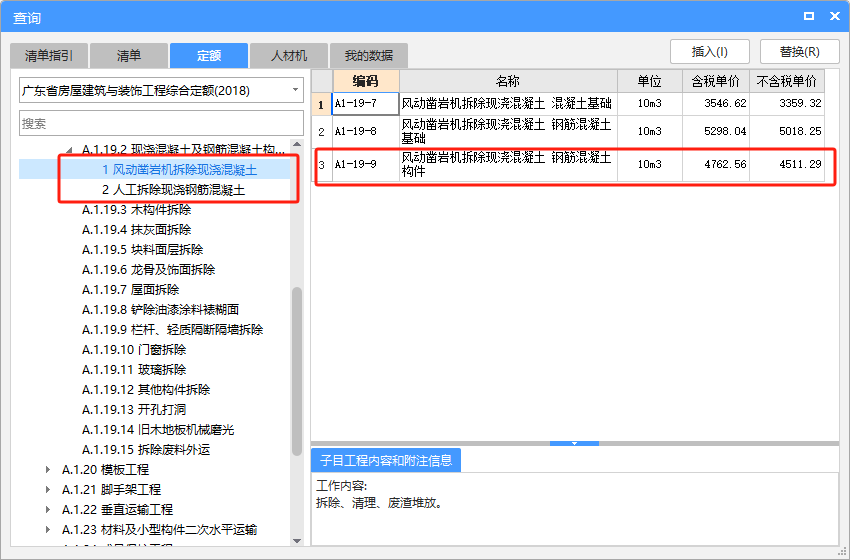The height and width of the screenshot is (560, 850).
Task: Click the price cell 4762.56
Action: [716, 164]
